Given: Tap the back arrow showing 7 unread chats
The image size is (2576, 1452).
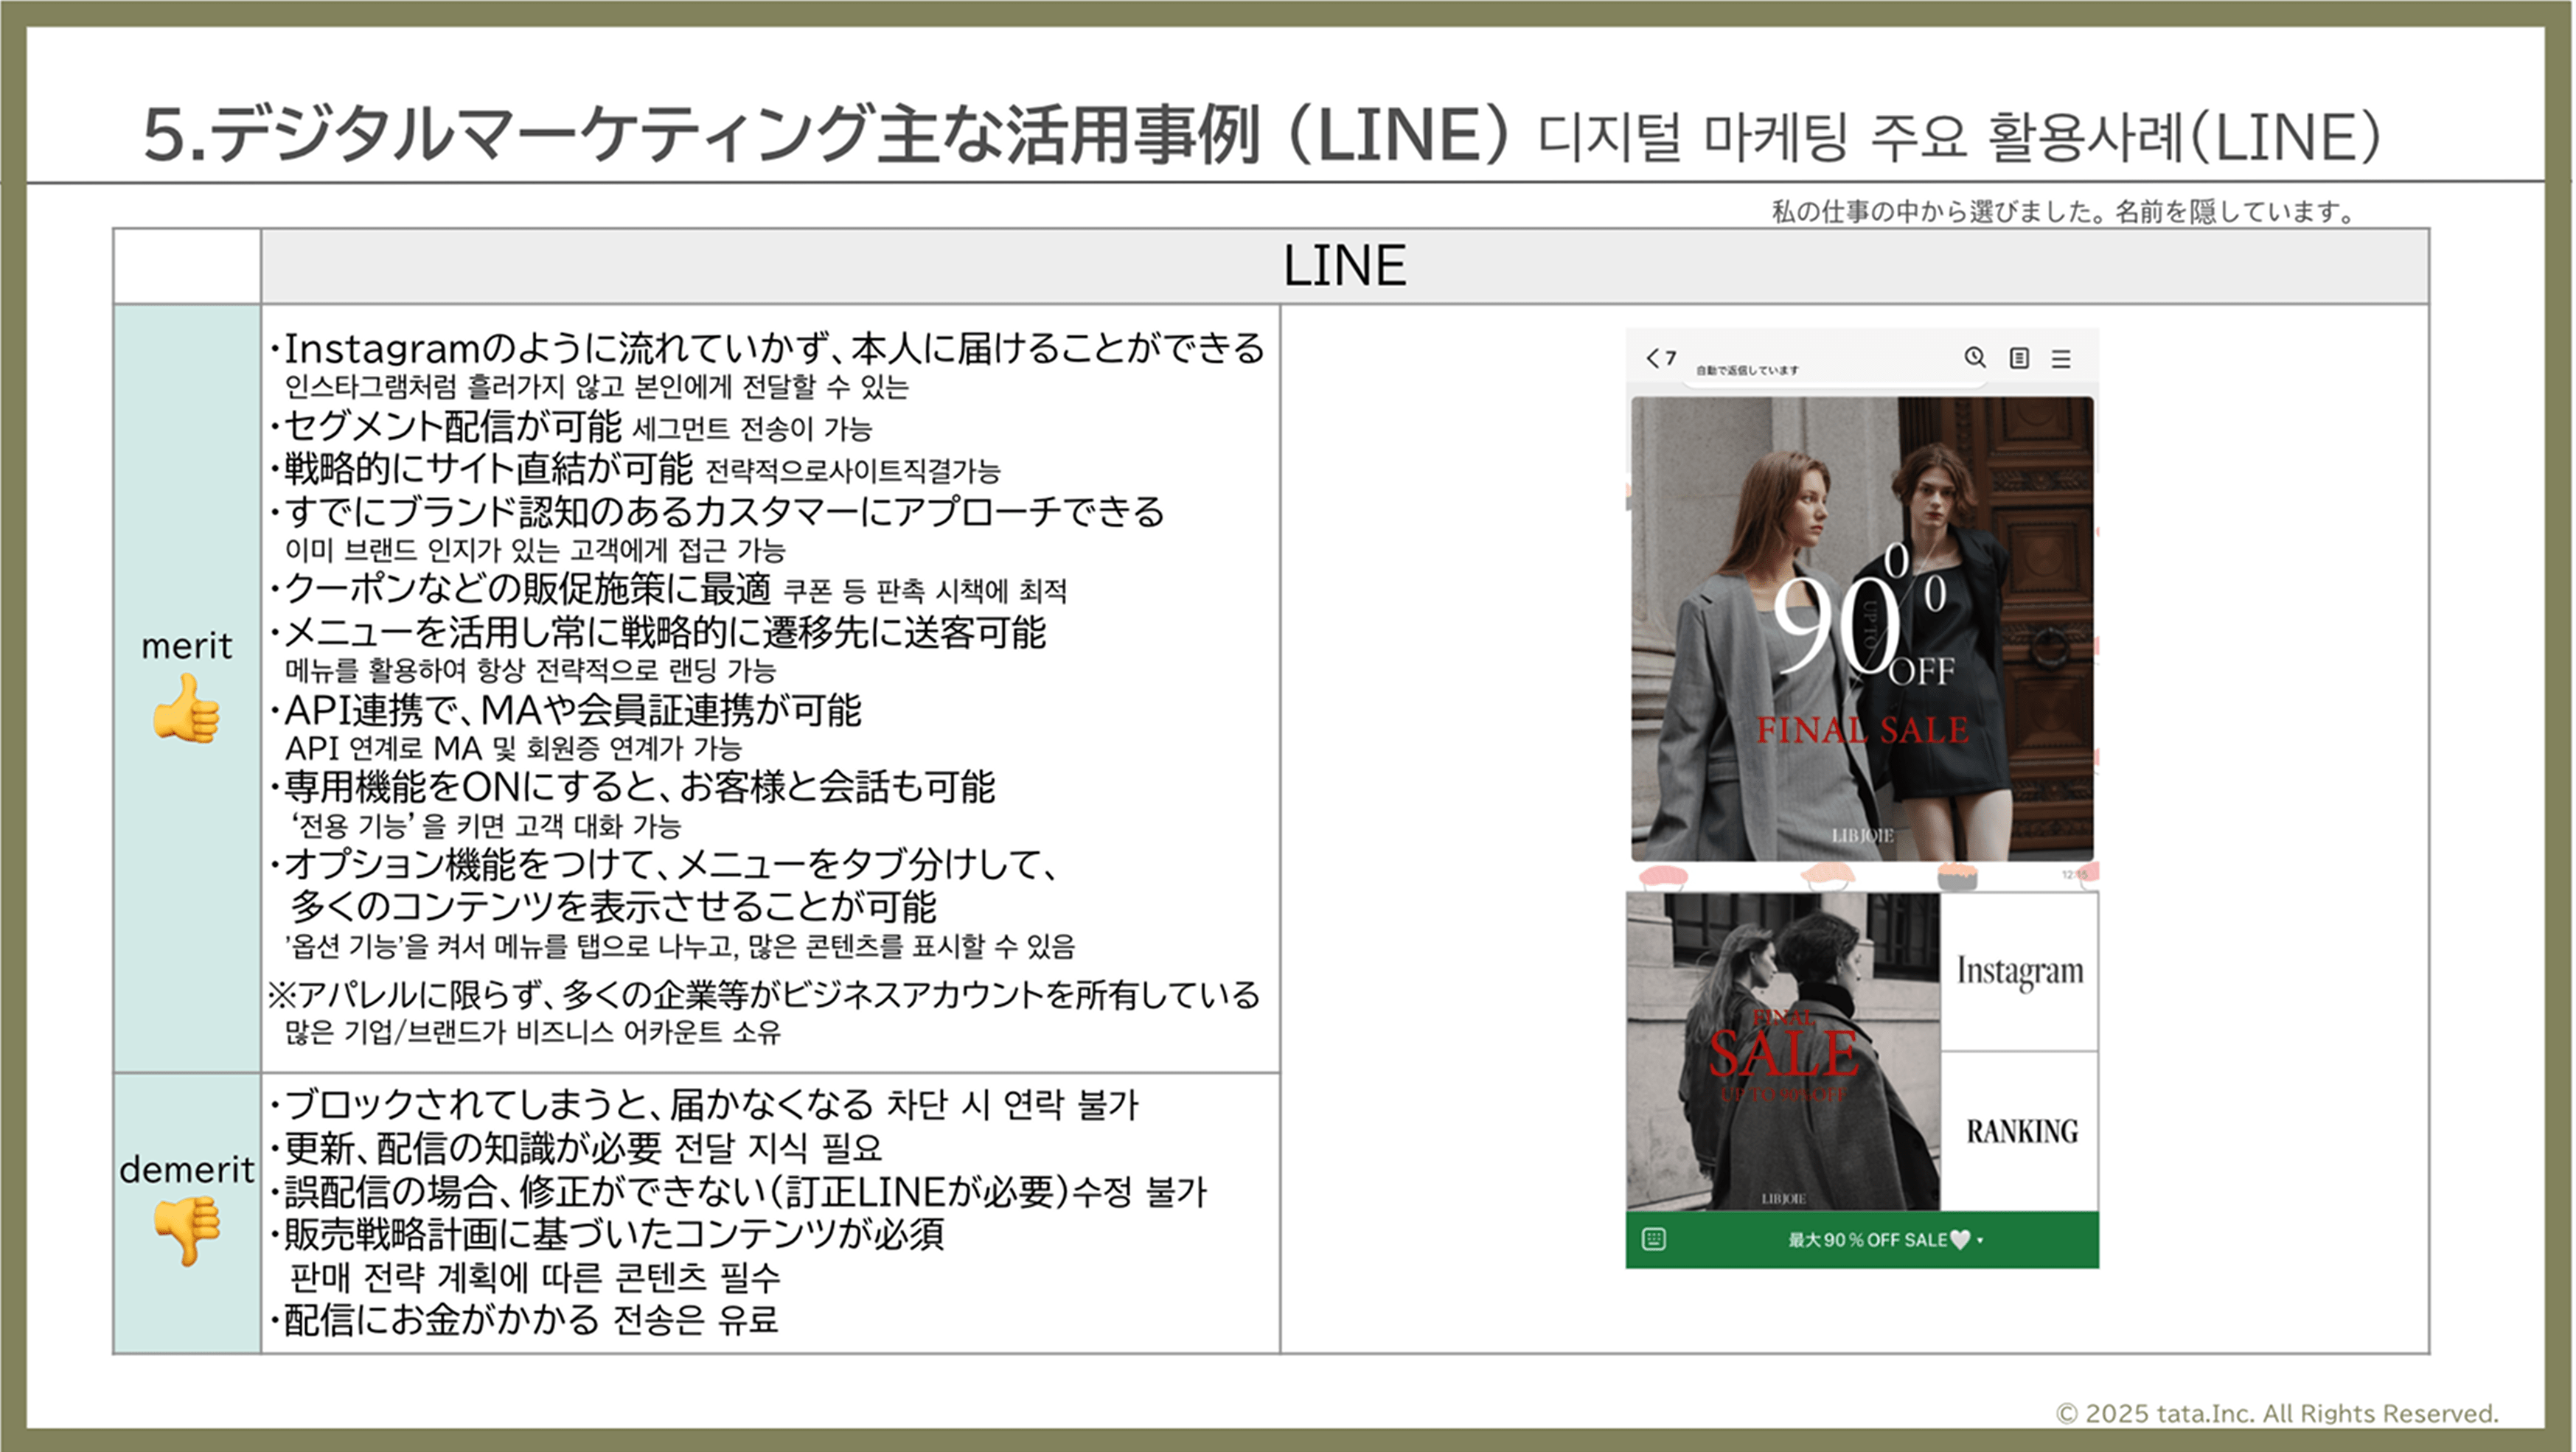Looking at the screenshot, I should tap(1655, 360).
